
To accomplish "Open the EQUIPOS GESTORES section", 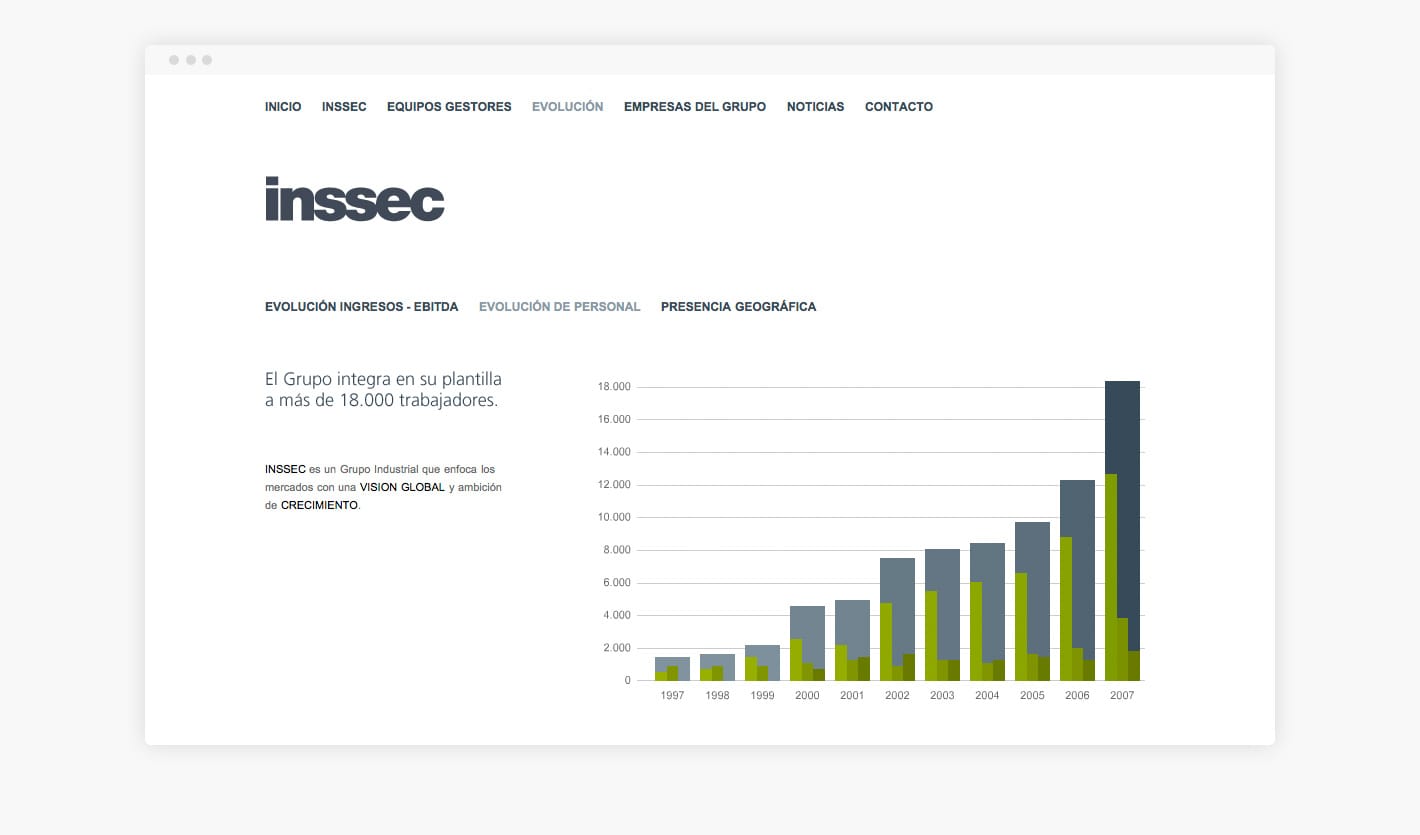I will pos(449,106).
